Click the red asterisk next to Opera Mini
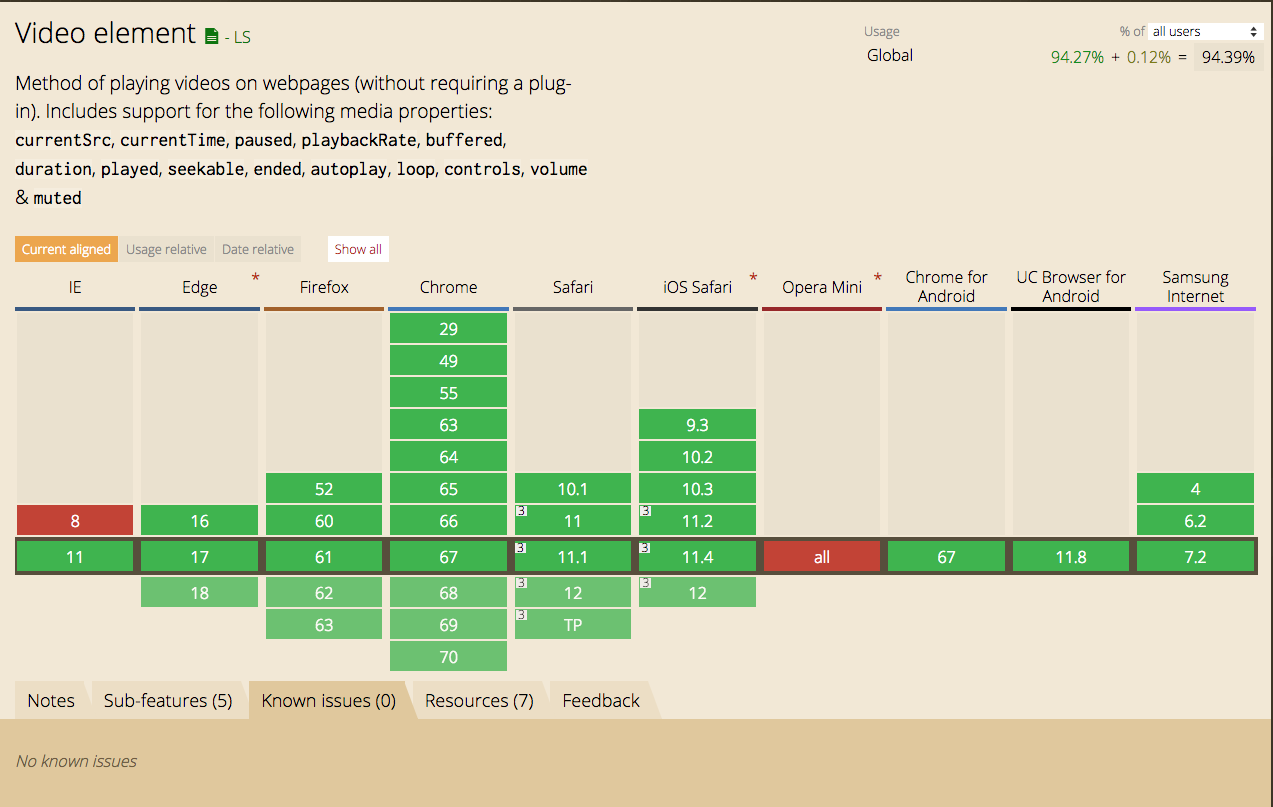Viewport: 1273px width, 807px height. click(x=878, y=277)
